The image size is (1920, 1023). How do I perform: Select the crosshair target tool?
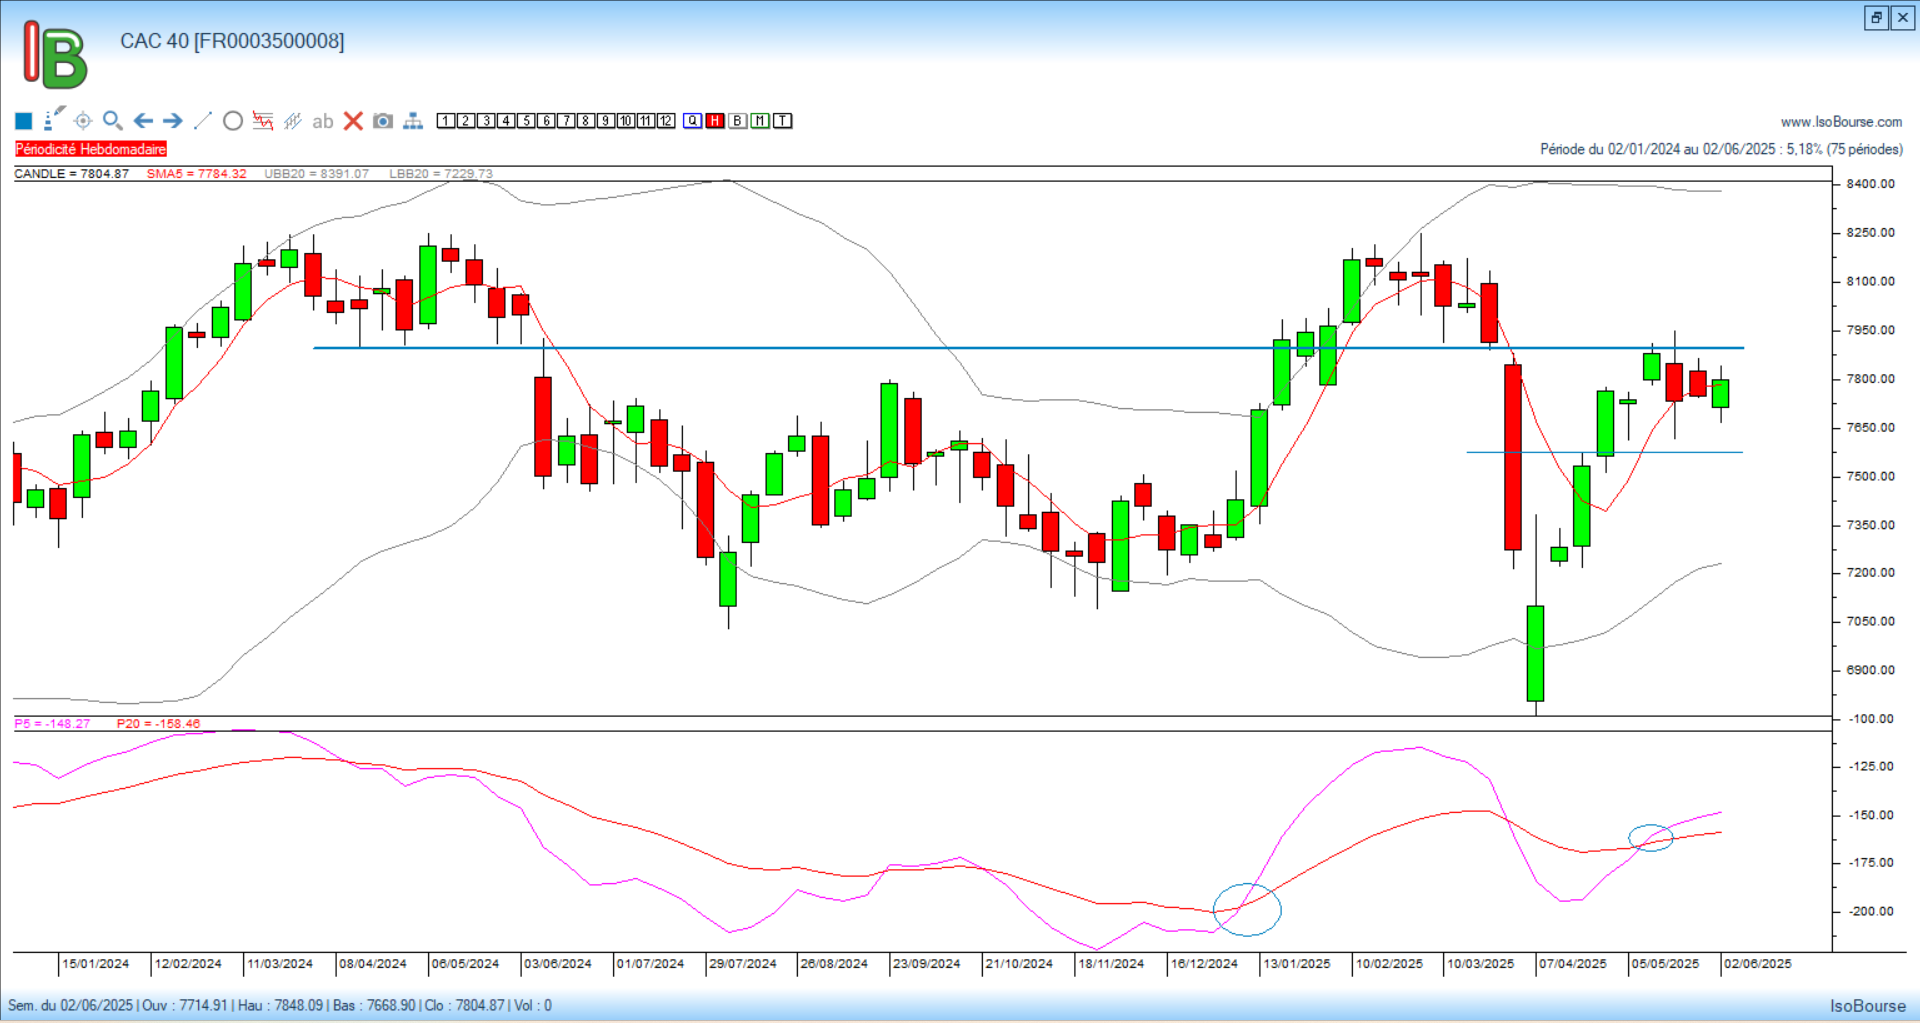coord(83,121)
